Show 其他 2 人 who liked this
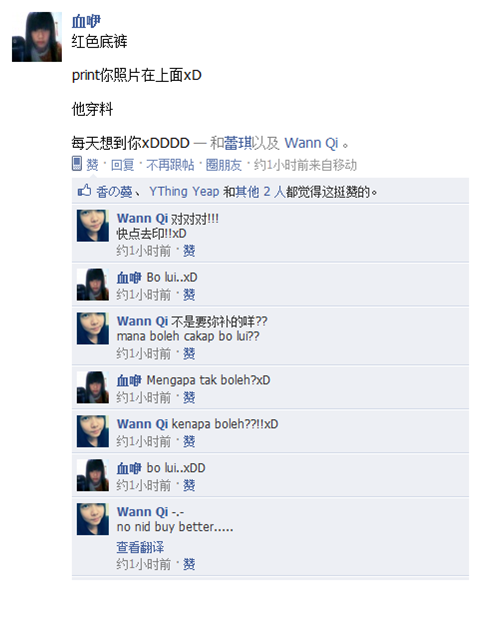The image size is (493, 623). (261, 192)
